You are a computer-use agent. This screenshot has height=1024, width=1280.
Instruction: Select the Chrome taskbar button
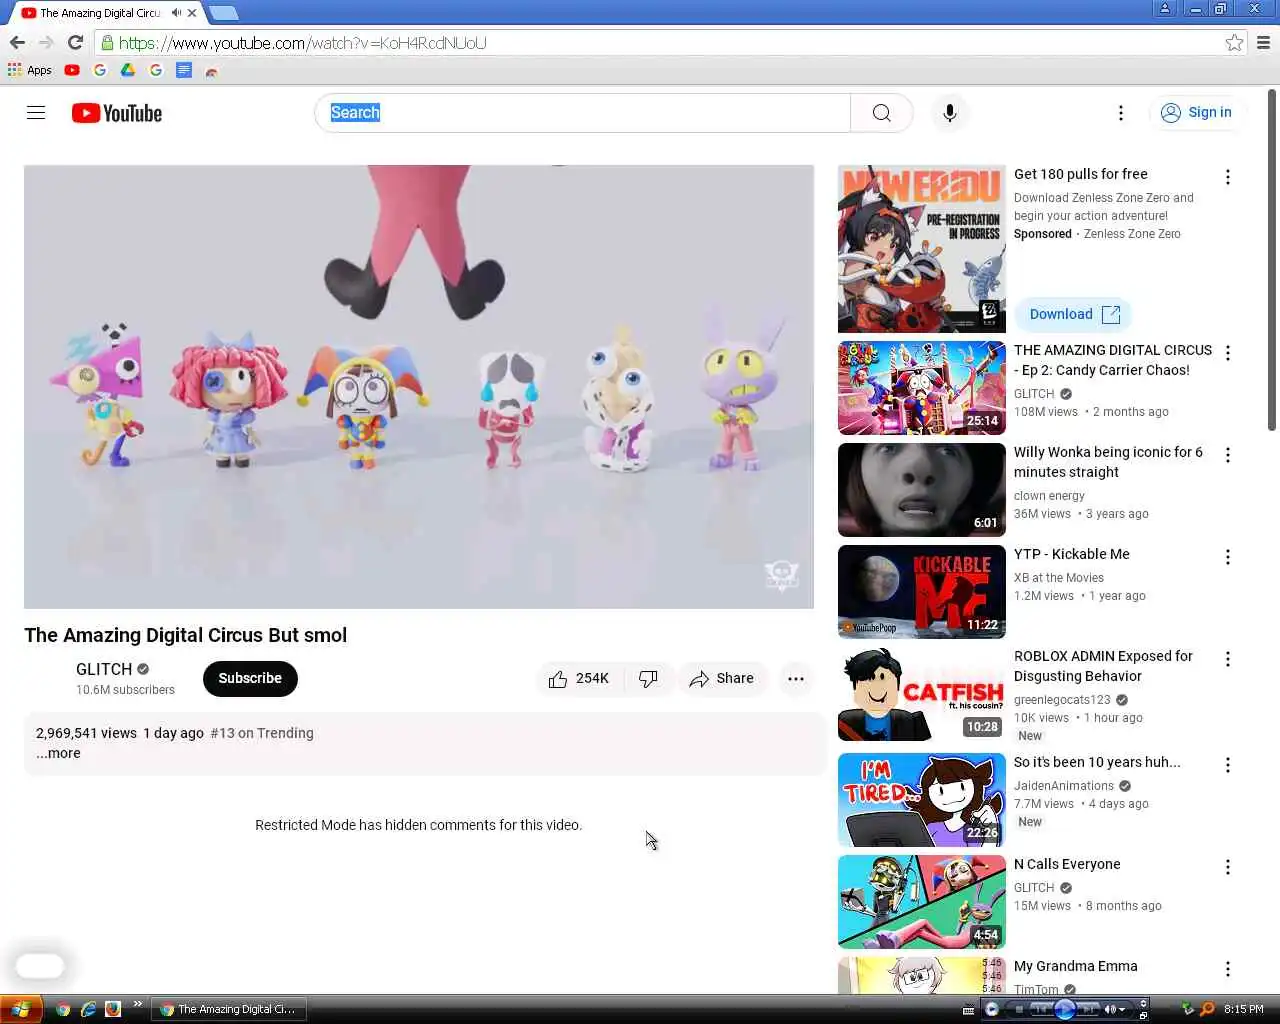click(x=228, y=1009)
